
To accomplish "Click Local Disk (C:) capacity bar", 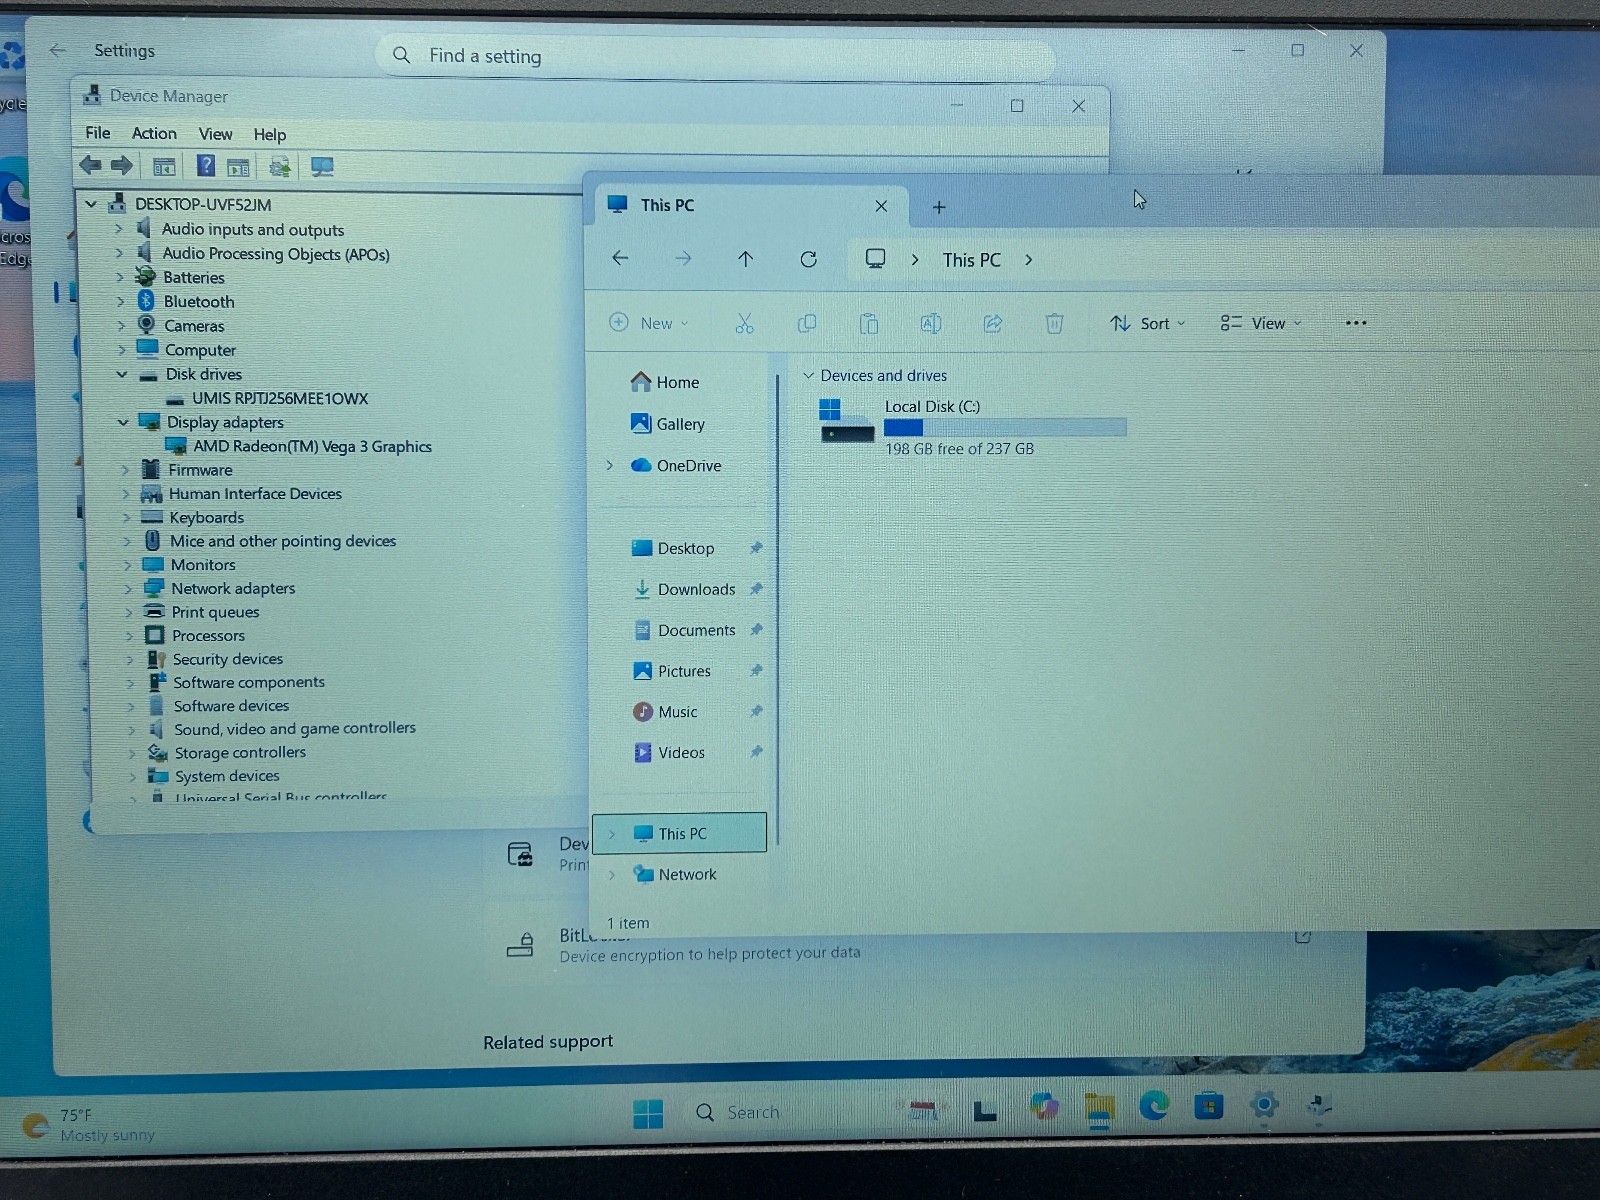I will tap(1005, 427).
